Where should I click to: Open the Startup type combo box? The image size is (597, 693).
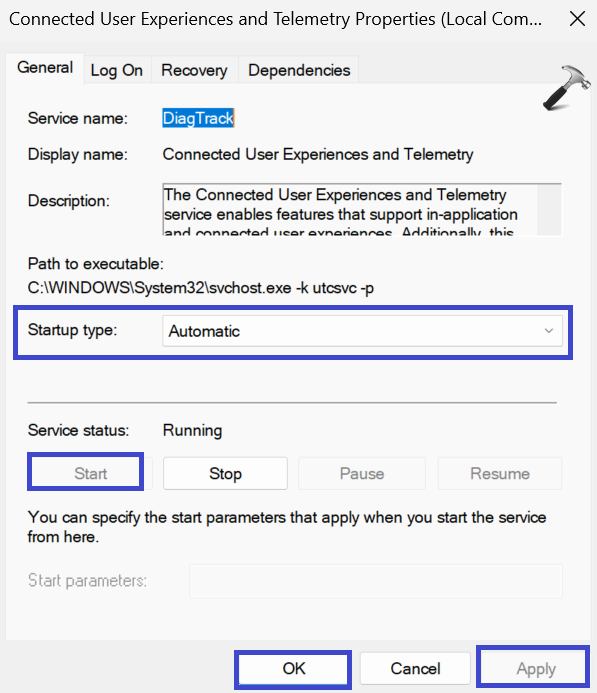362,331
